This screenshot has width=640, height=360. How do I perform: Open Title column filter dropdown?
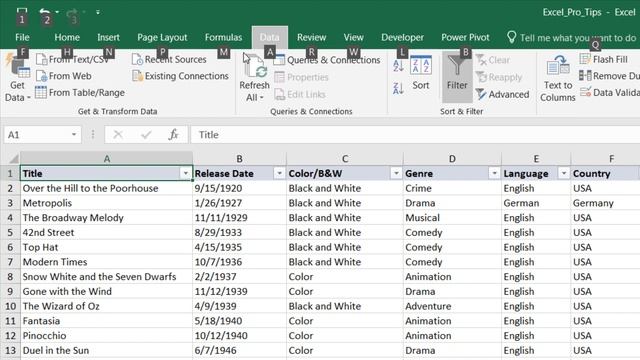(186, 173)
